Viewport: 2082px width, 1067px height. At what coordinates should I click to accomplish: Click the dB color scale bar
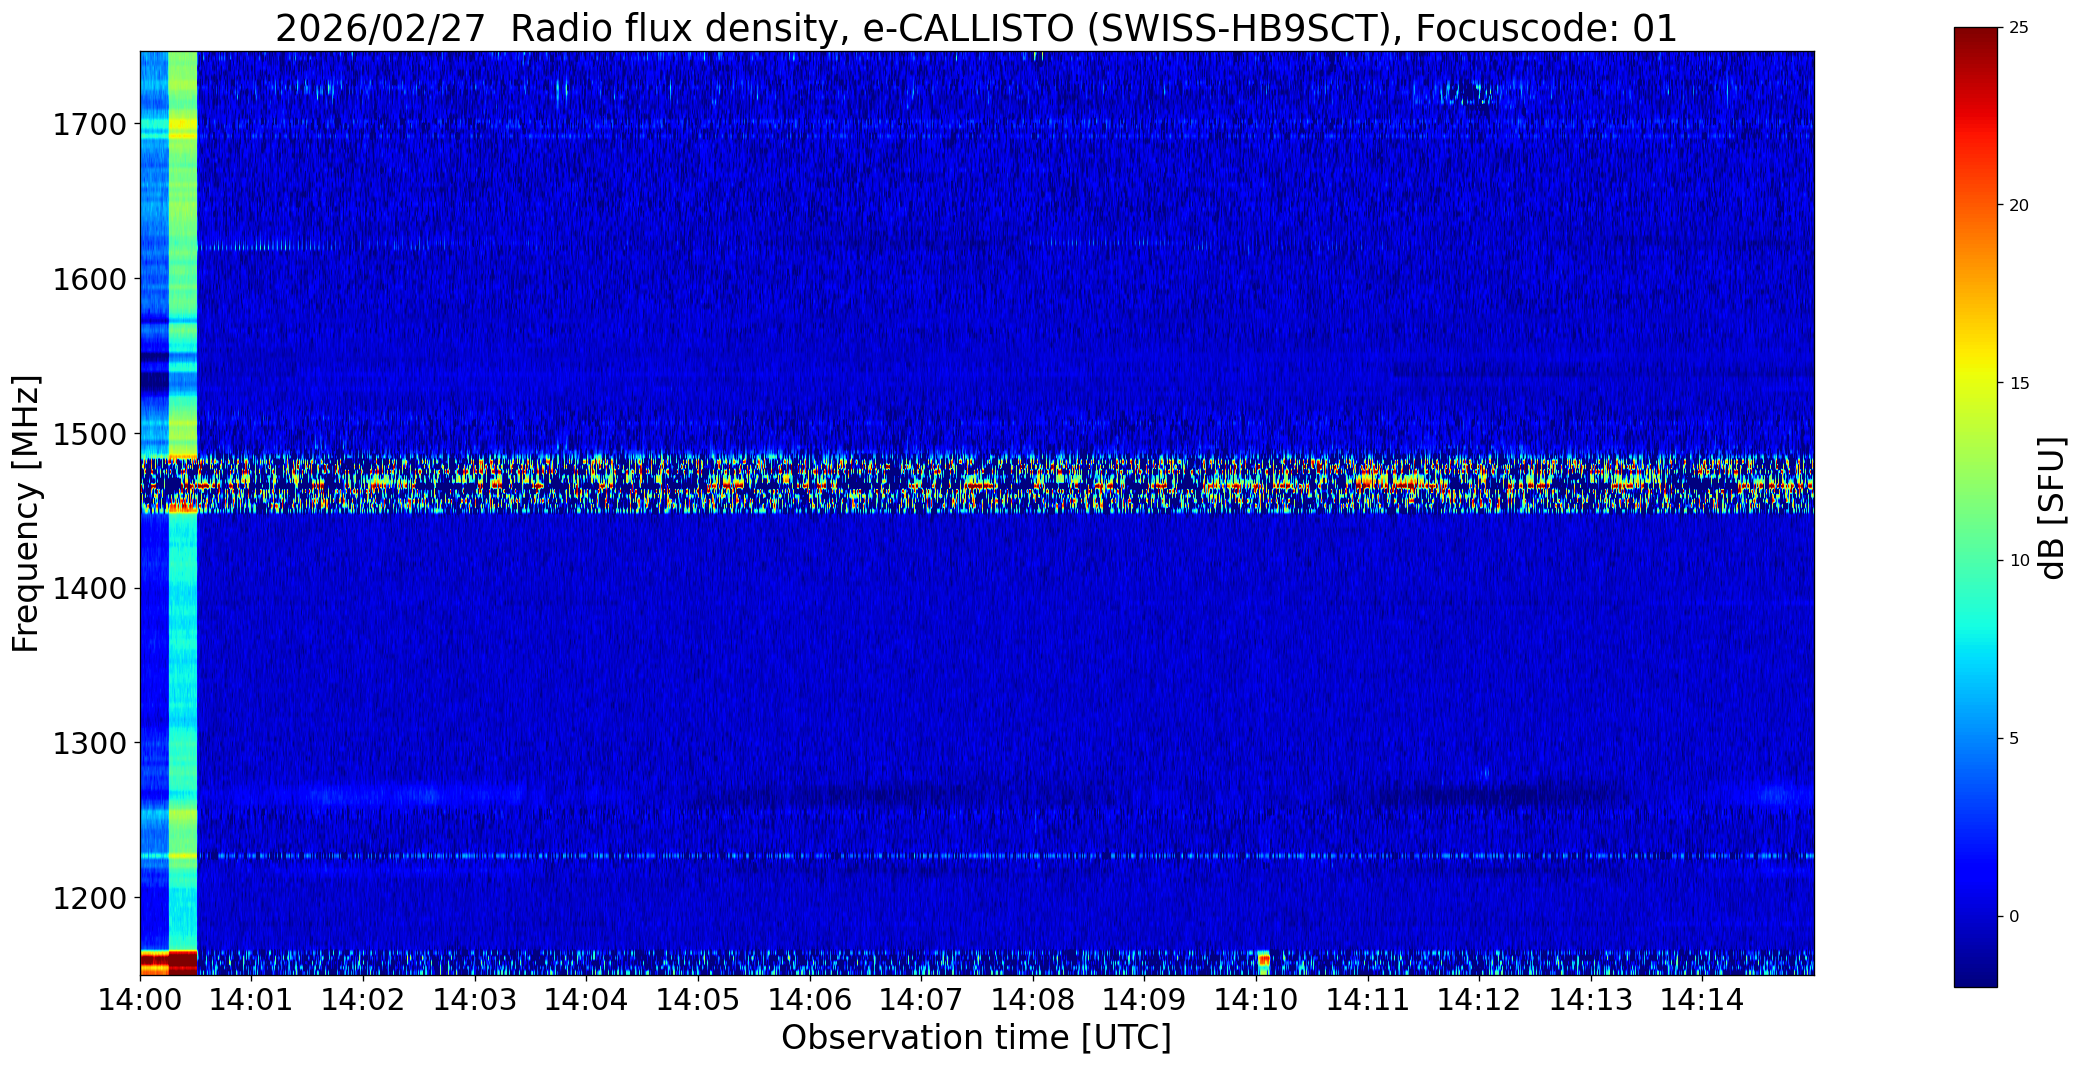click(x=1976, y=508)
